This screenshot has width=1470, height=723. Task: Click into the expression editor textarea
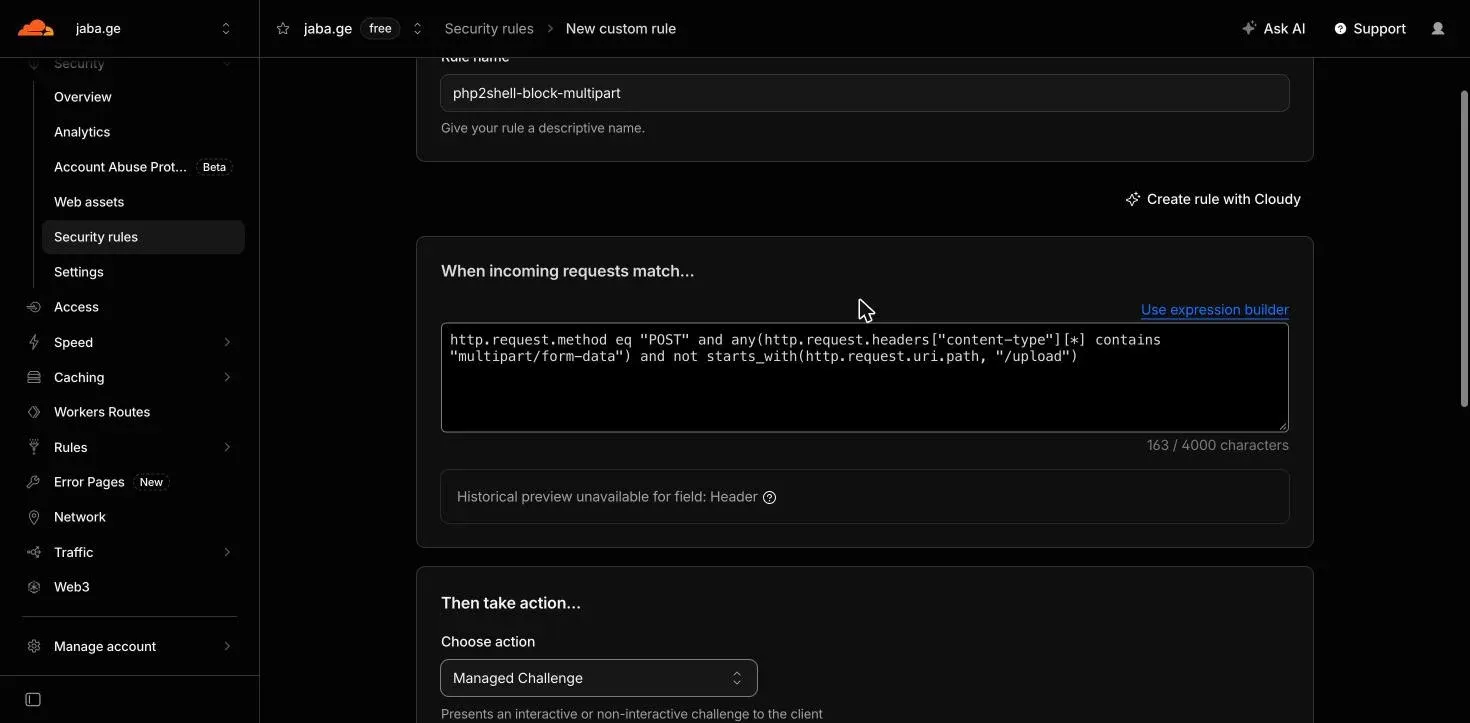(864, 378)
